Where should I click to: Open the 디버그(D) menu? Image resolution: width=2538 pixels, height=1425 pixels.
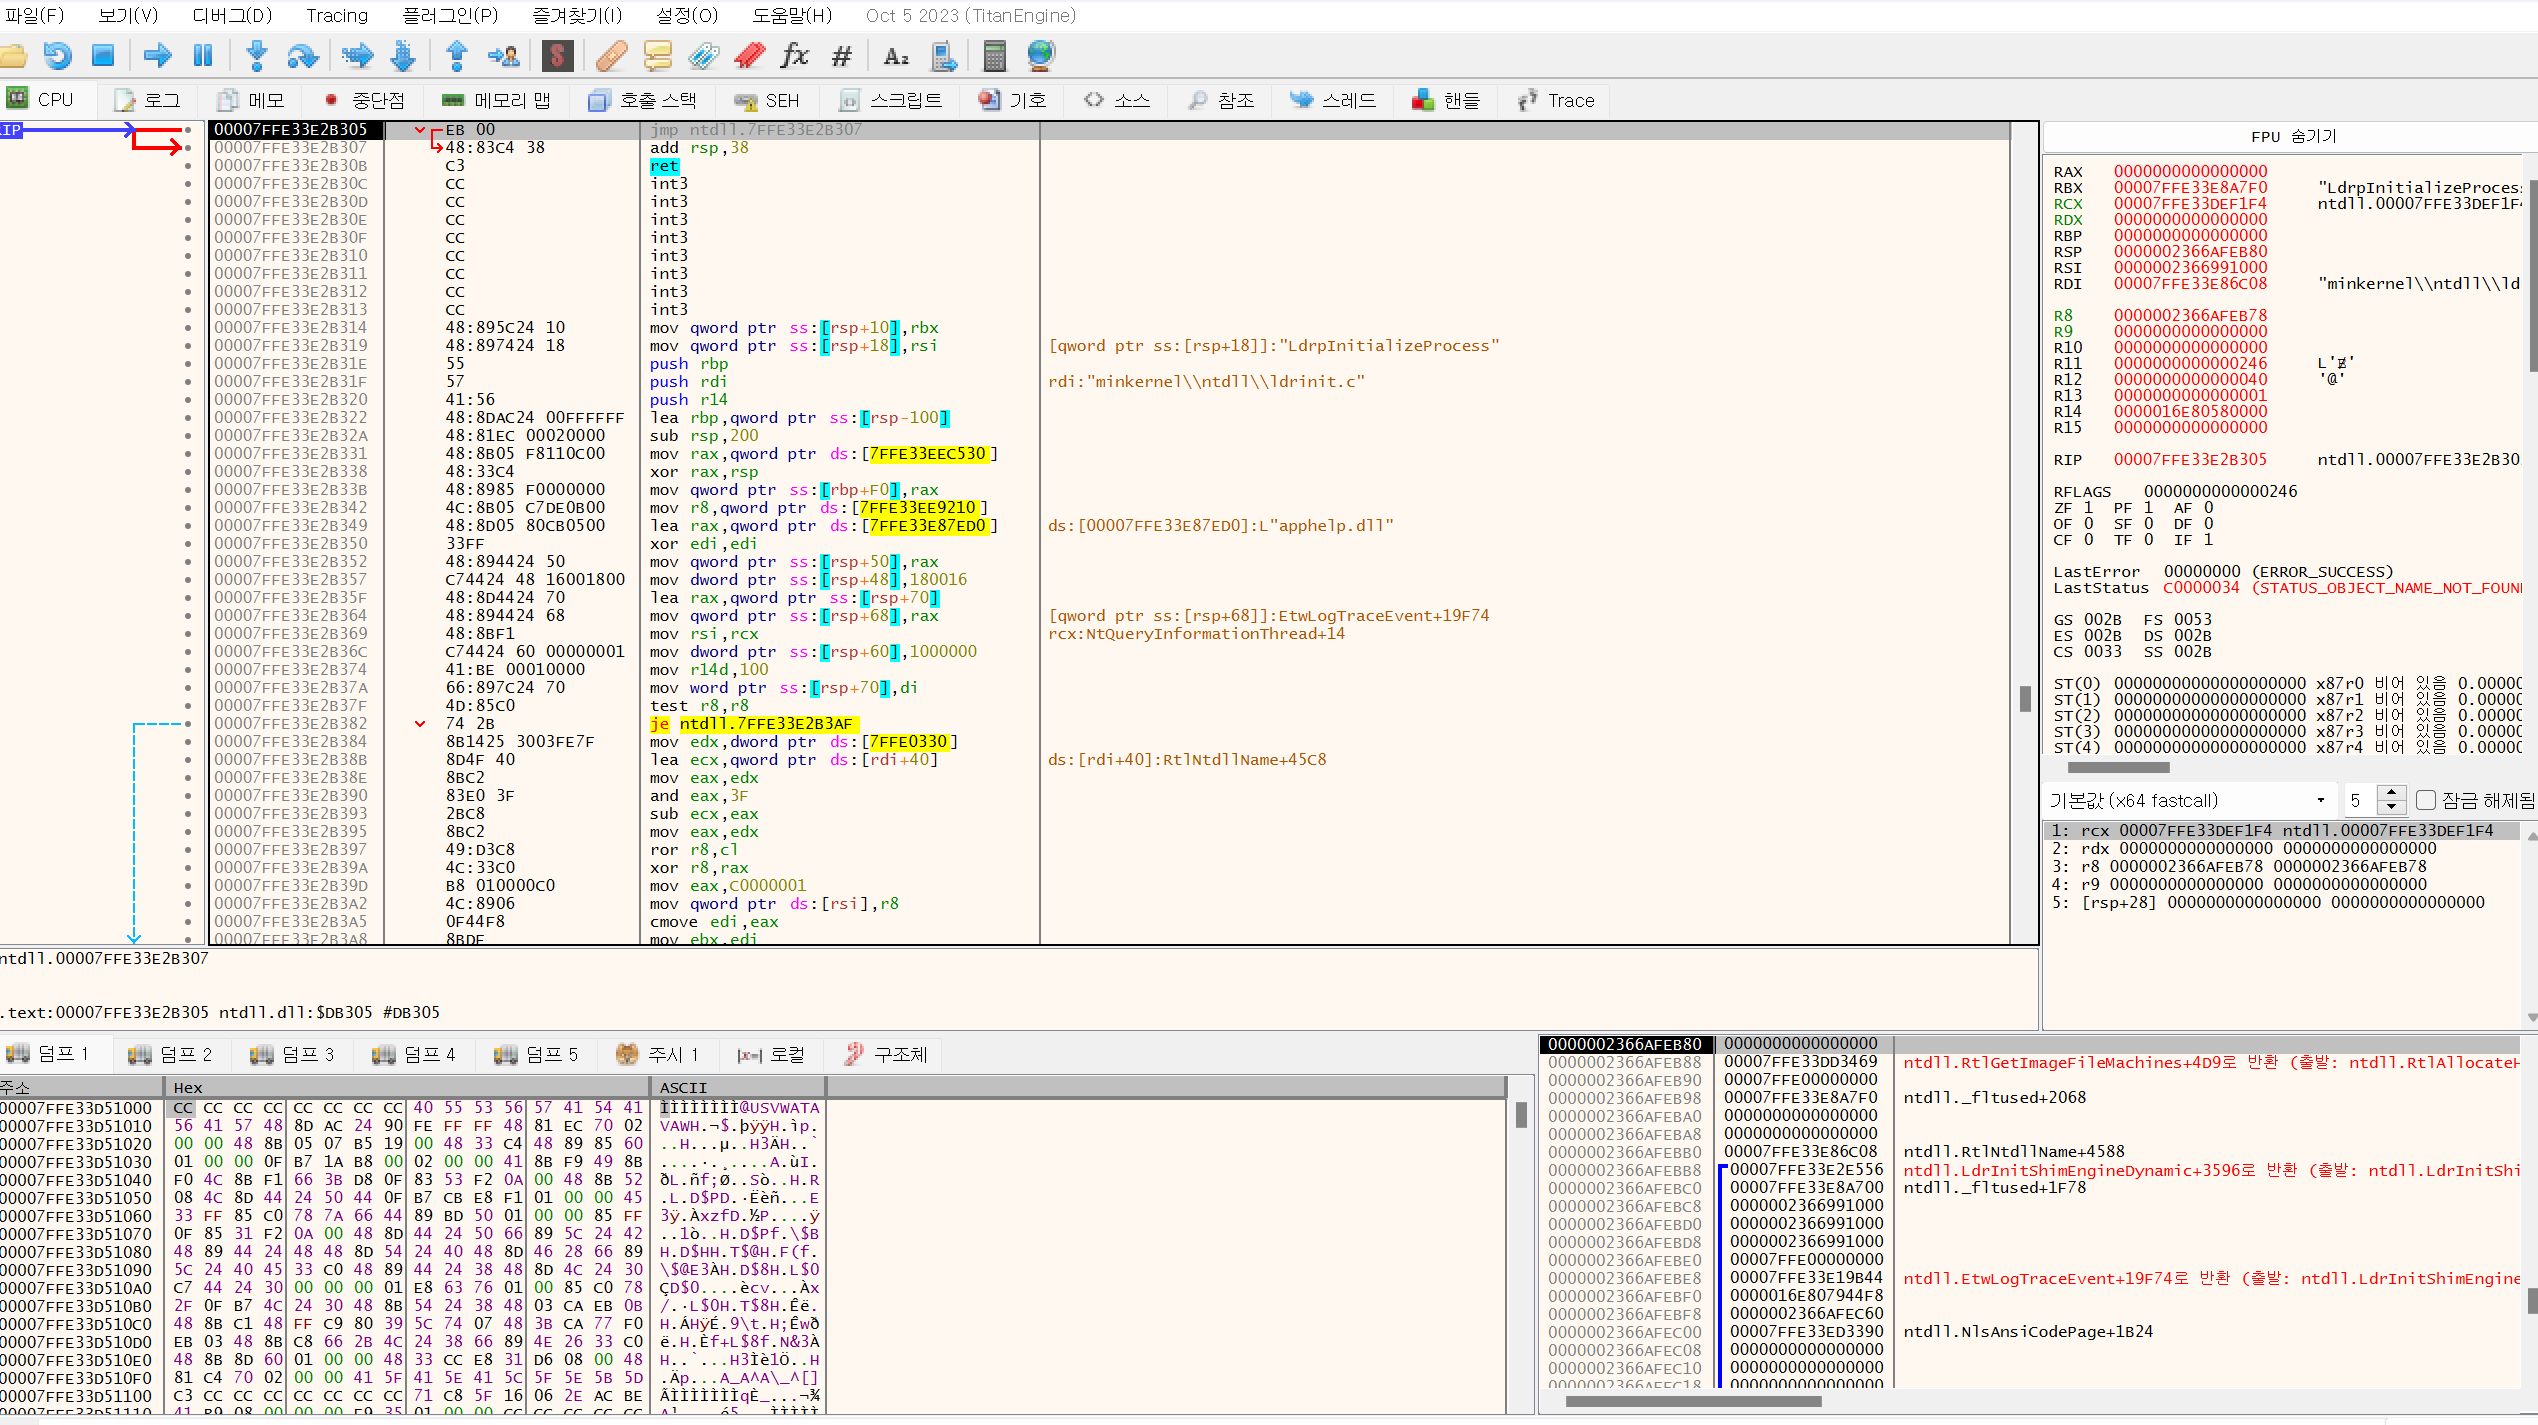[x=232, y=16]
